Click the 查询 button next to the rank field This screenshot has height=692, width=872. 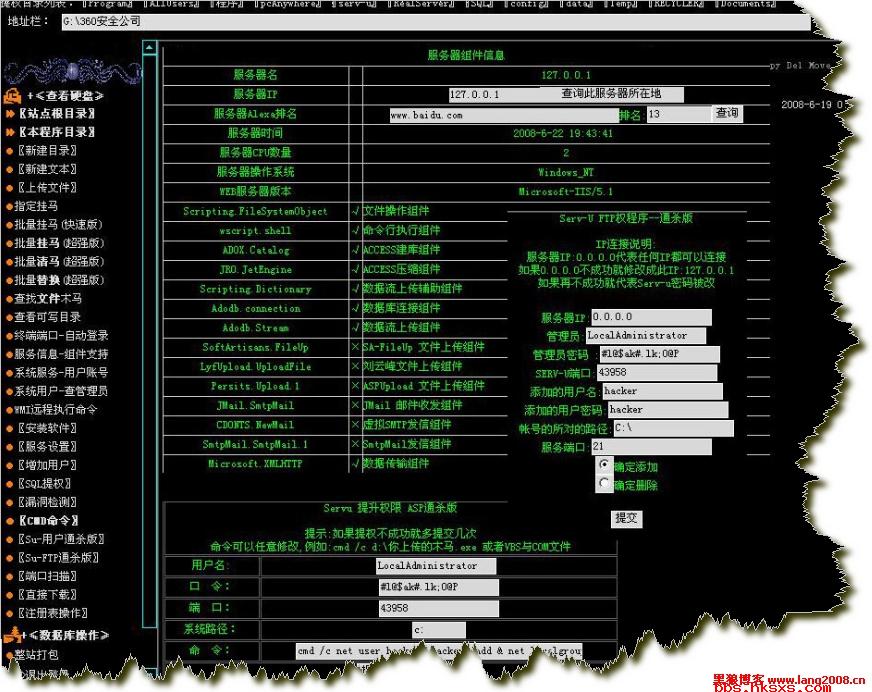pos(727,113)
